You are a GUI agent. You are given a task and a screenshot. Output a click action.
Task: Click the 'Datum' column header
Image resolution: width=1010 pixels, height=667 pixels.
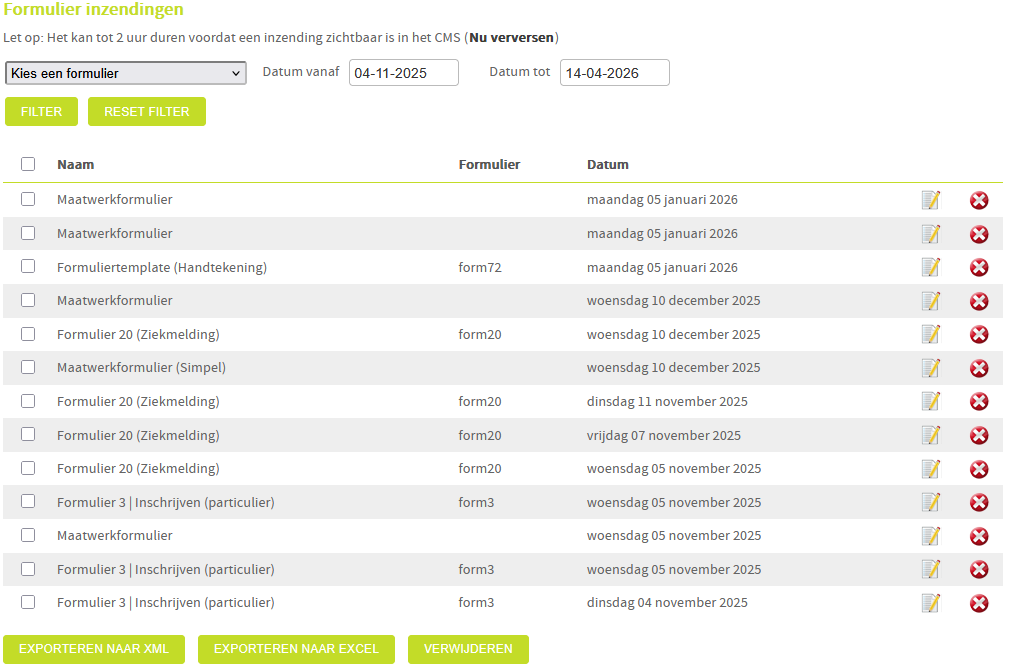(607, 164)
